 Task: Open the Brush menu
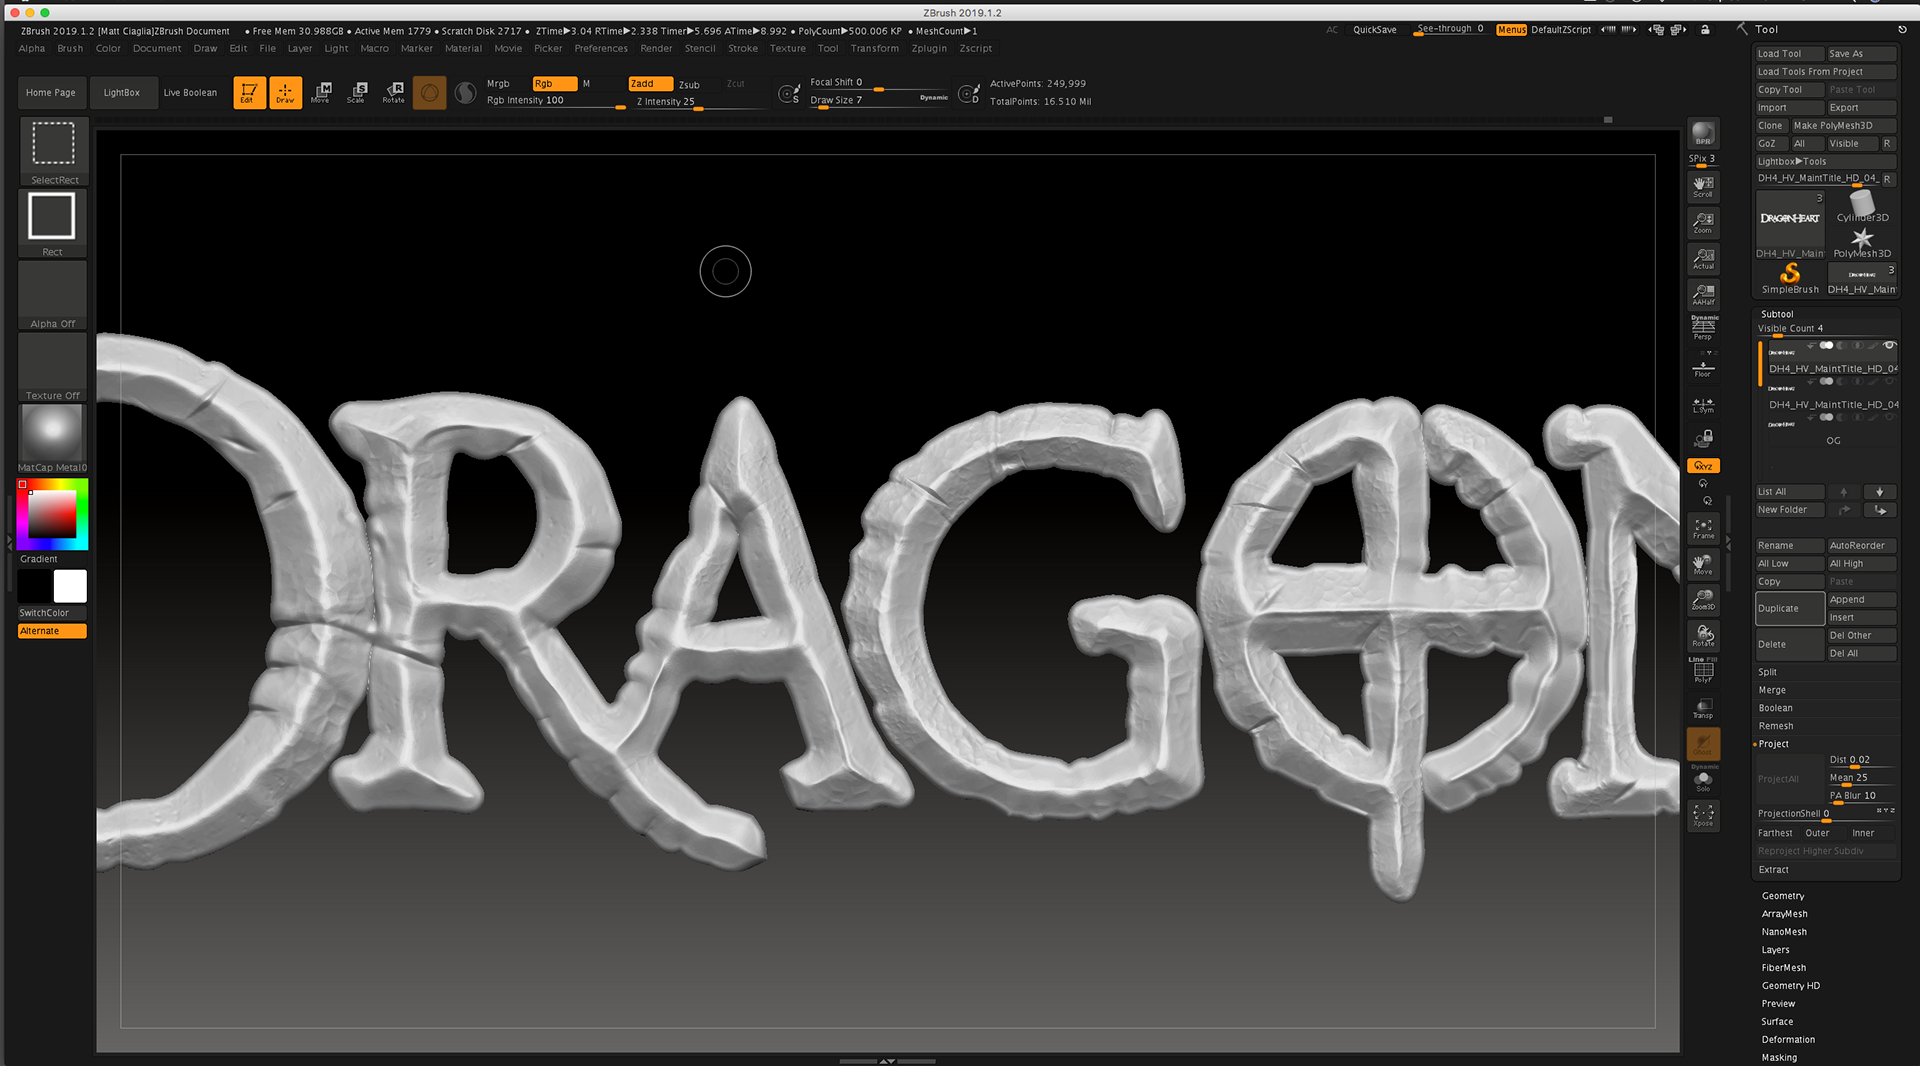click(x=70, y=48)
